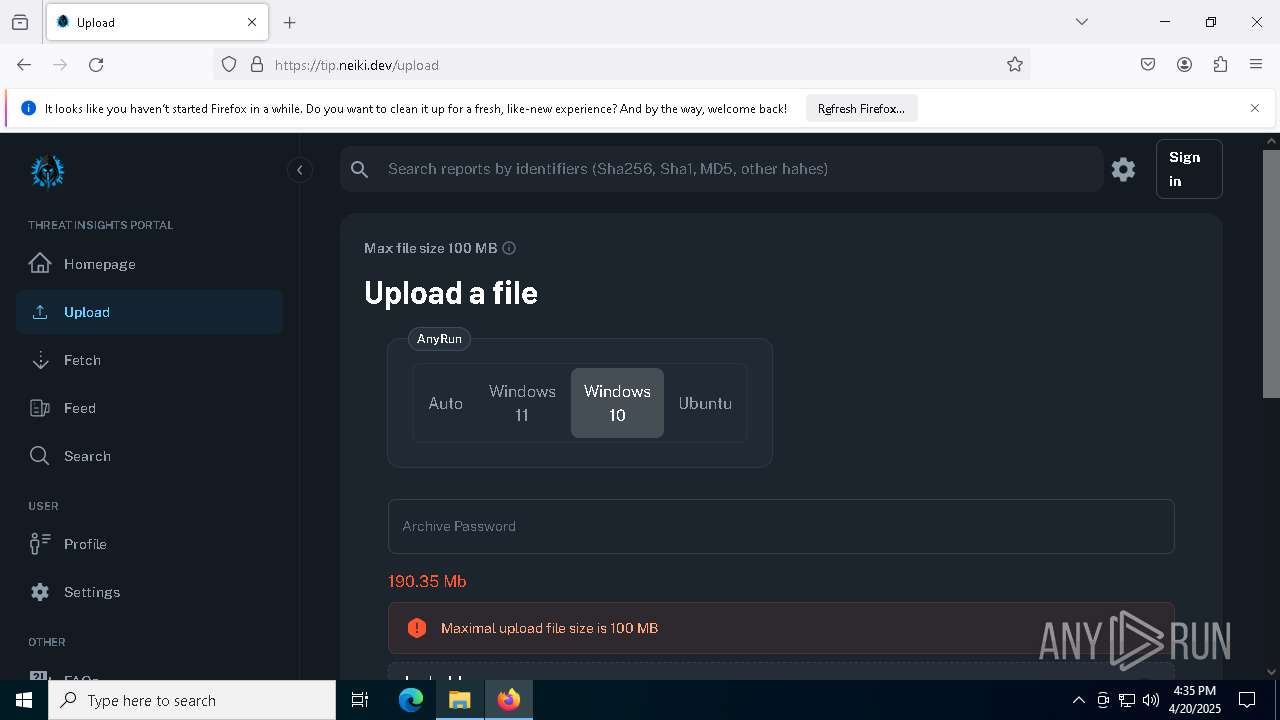Click the taskbar search box
The image size is (1280, 720).
click(192, 700)
